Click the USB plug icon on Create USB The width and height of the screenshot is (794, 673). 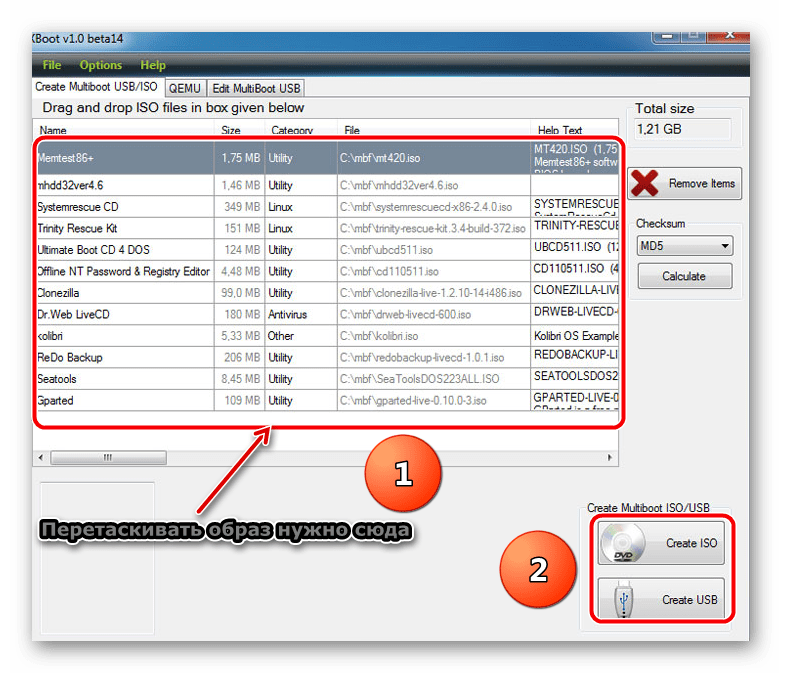click(x=624, y=600)
